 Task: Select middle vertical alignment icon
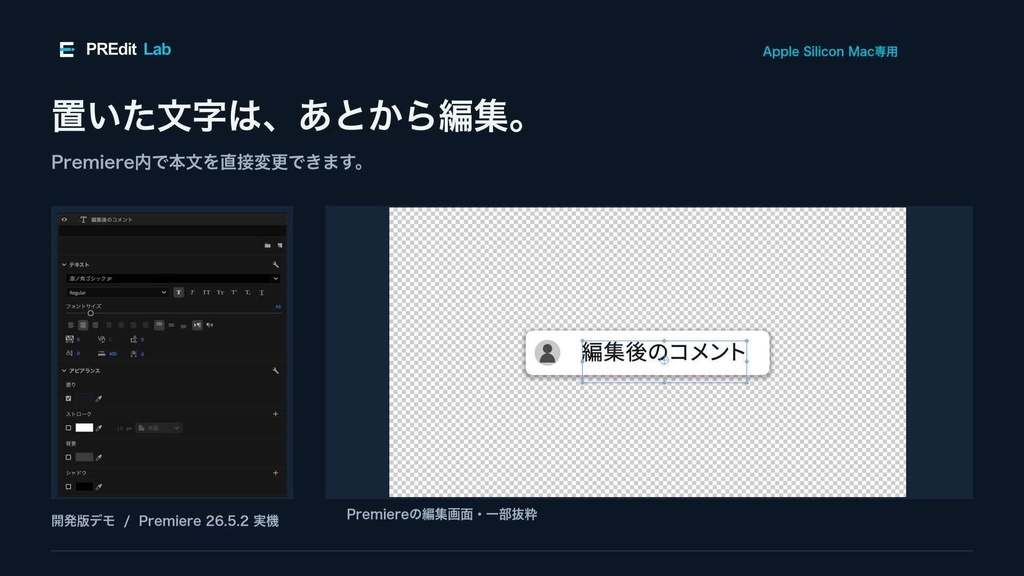pyautogui.click(x=171, y=325)
